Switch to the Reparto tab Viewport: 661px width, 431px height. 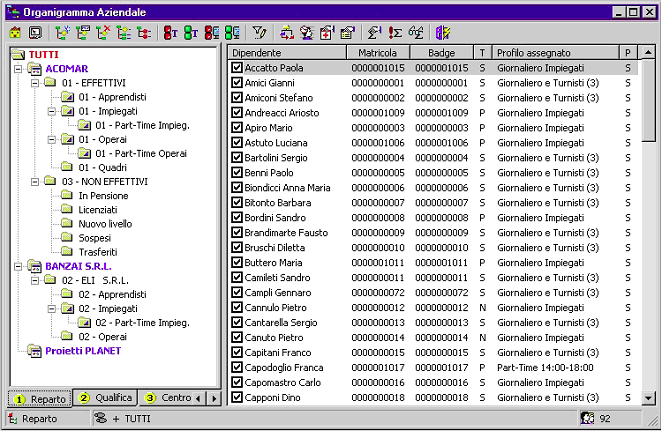tap(40, 399)
